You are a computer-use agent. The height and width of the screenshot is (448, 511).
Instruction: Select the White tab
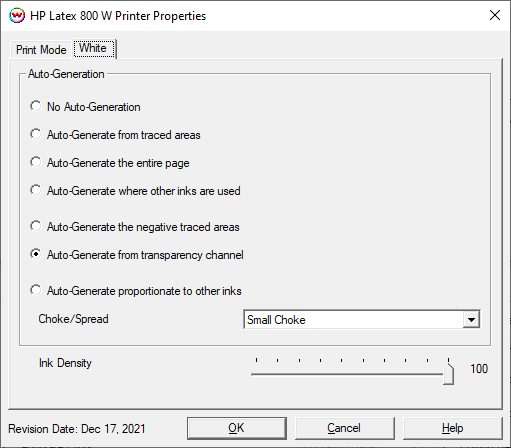click(94, 48)
